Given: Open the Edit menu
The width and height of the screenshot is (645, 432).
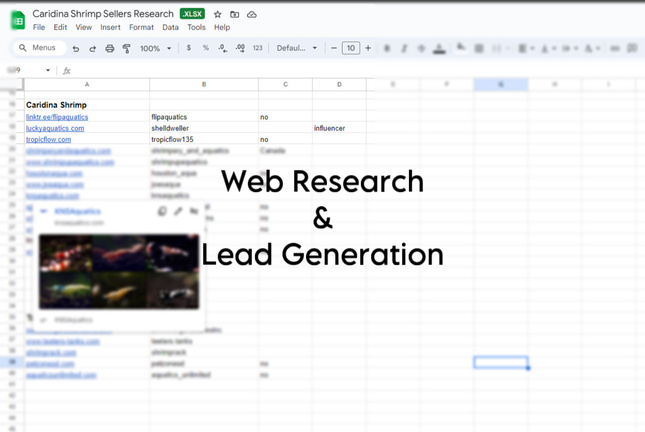Looking at the screenshot, I should click(x=60, y=27).
